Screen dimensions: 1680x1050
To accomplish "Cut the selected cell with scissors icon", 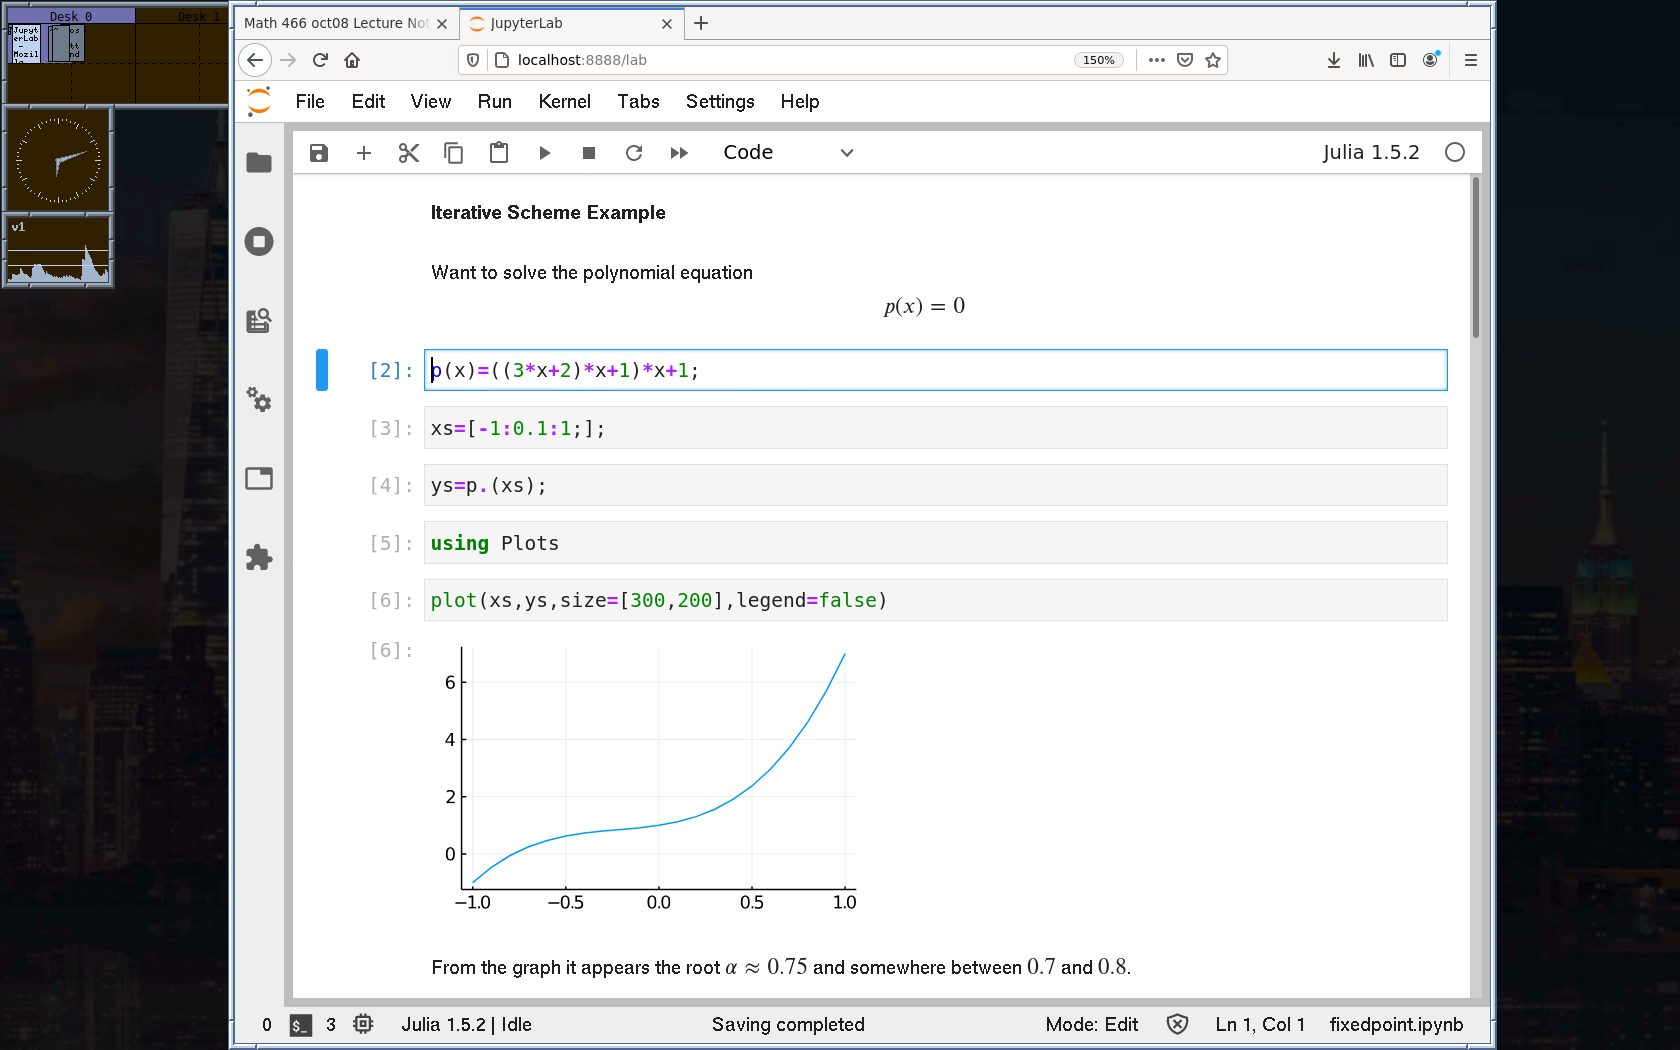I will pos(409,153).
